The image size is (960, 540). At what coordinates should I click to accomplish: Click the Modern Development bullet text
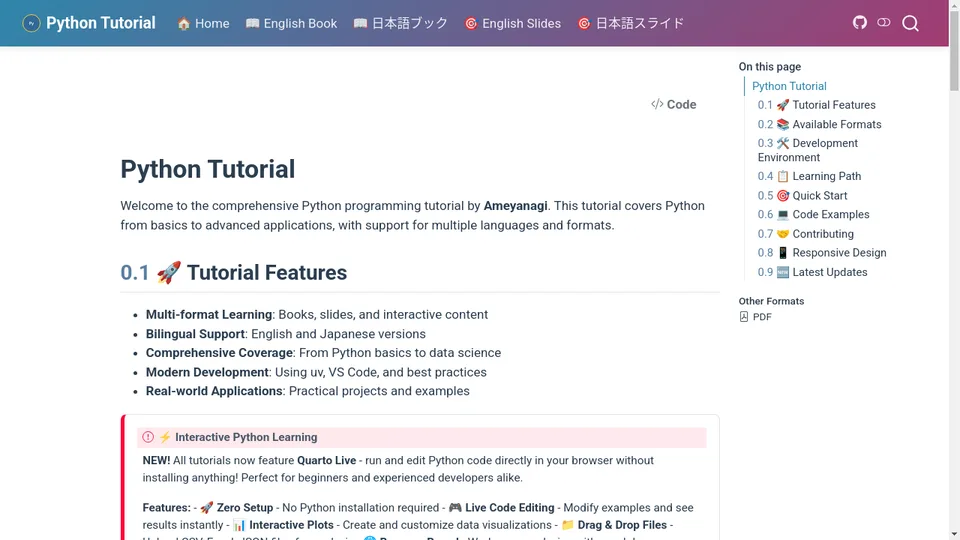pyautogui.click(x=316, y=372)
